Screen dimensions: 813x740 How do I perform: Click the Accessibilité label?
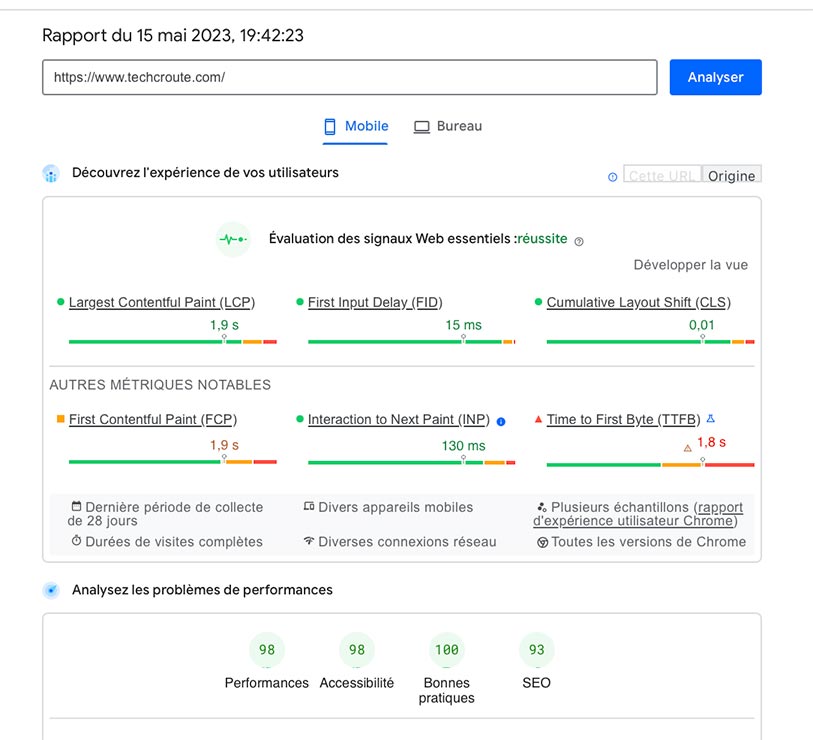357,683
